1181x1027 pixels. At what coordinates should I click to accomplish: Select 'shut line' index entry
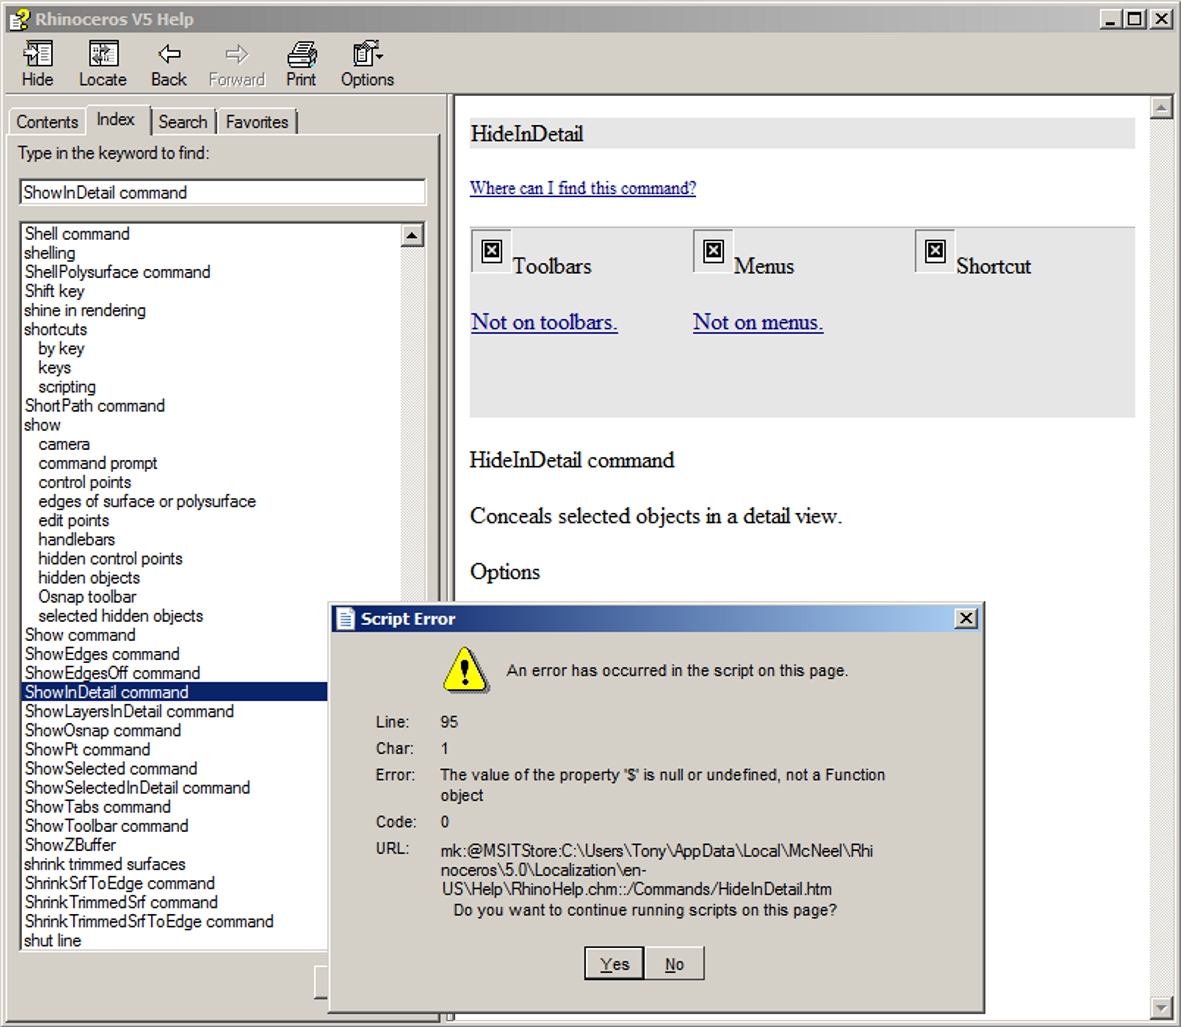[x=52, y=940]
